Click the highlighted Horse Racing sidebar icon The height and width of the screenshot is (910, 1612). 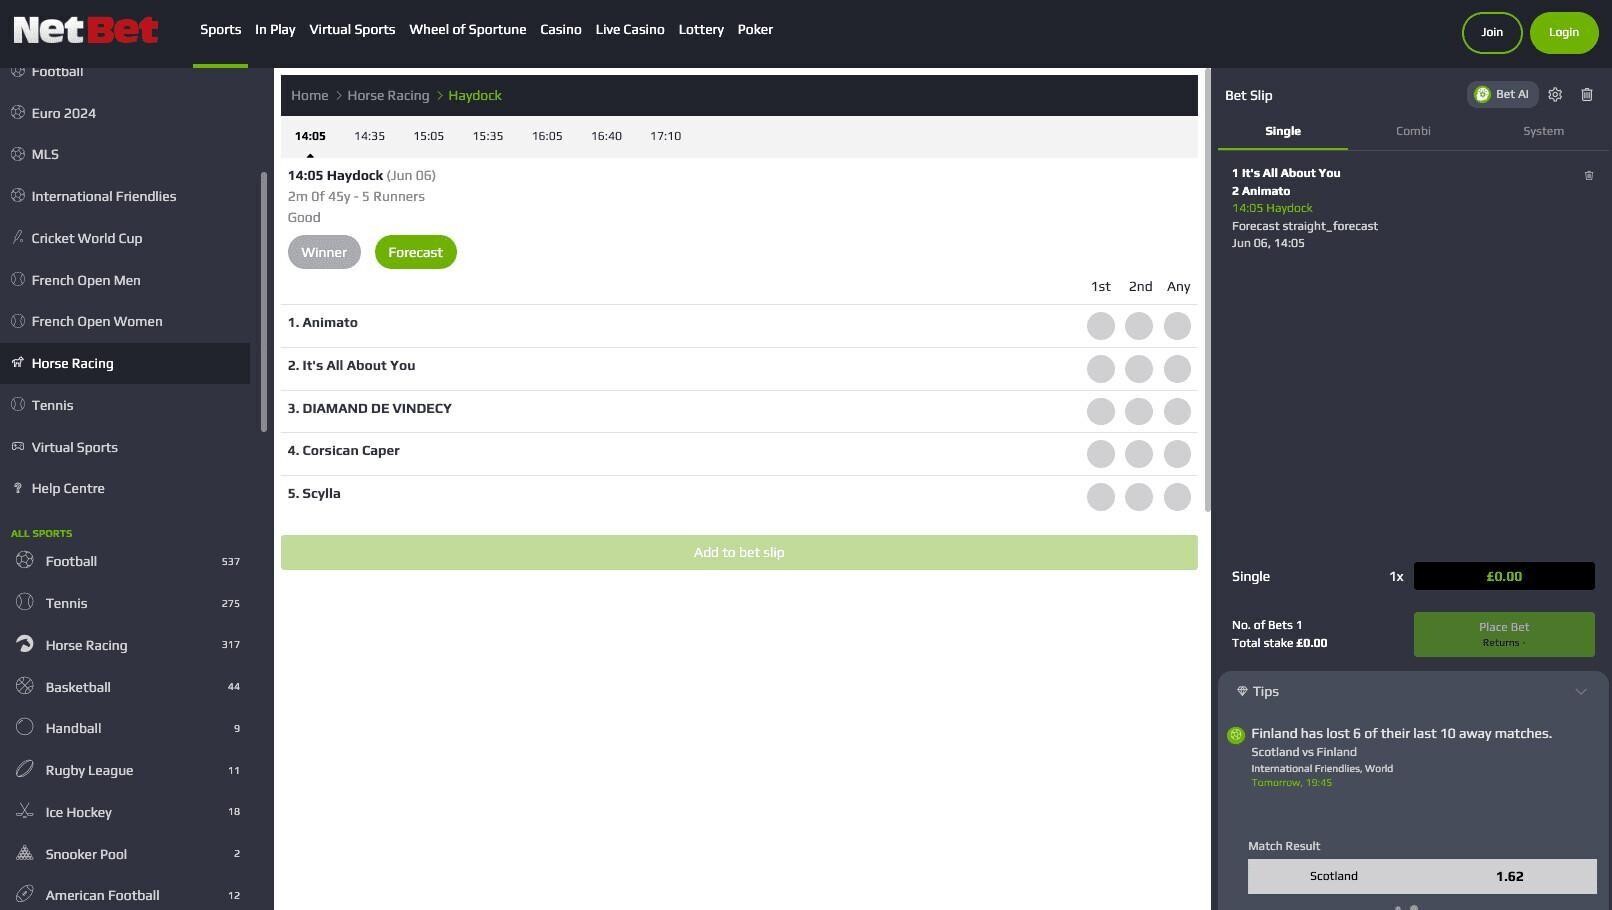pos(18,363)
